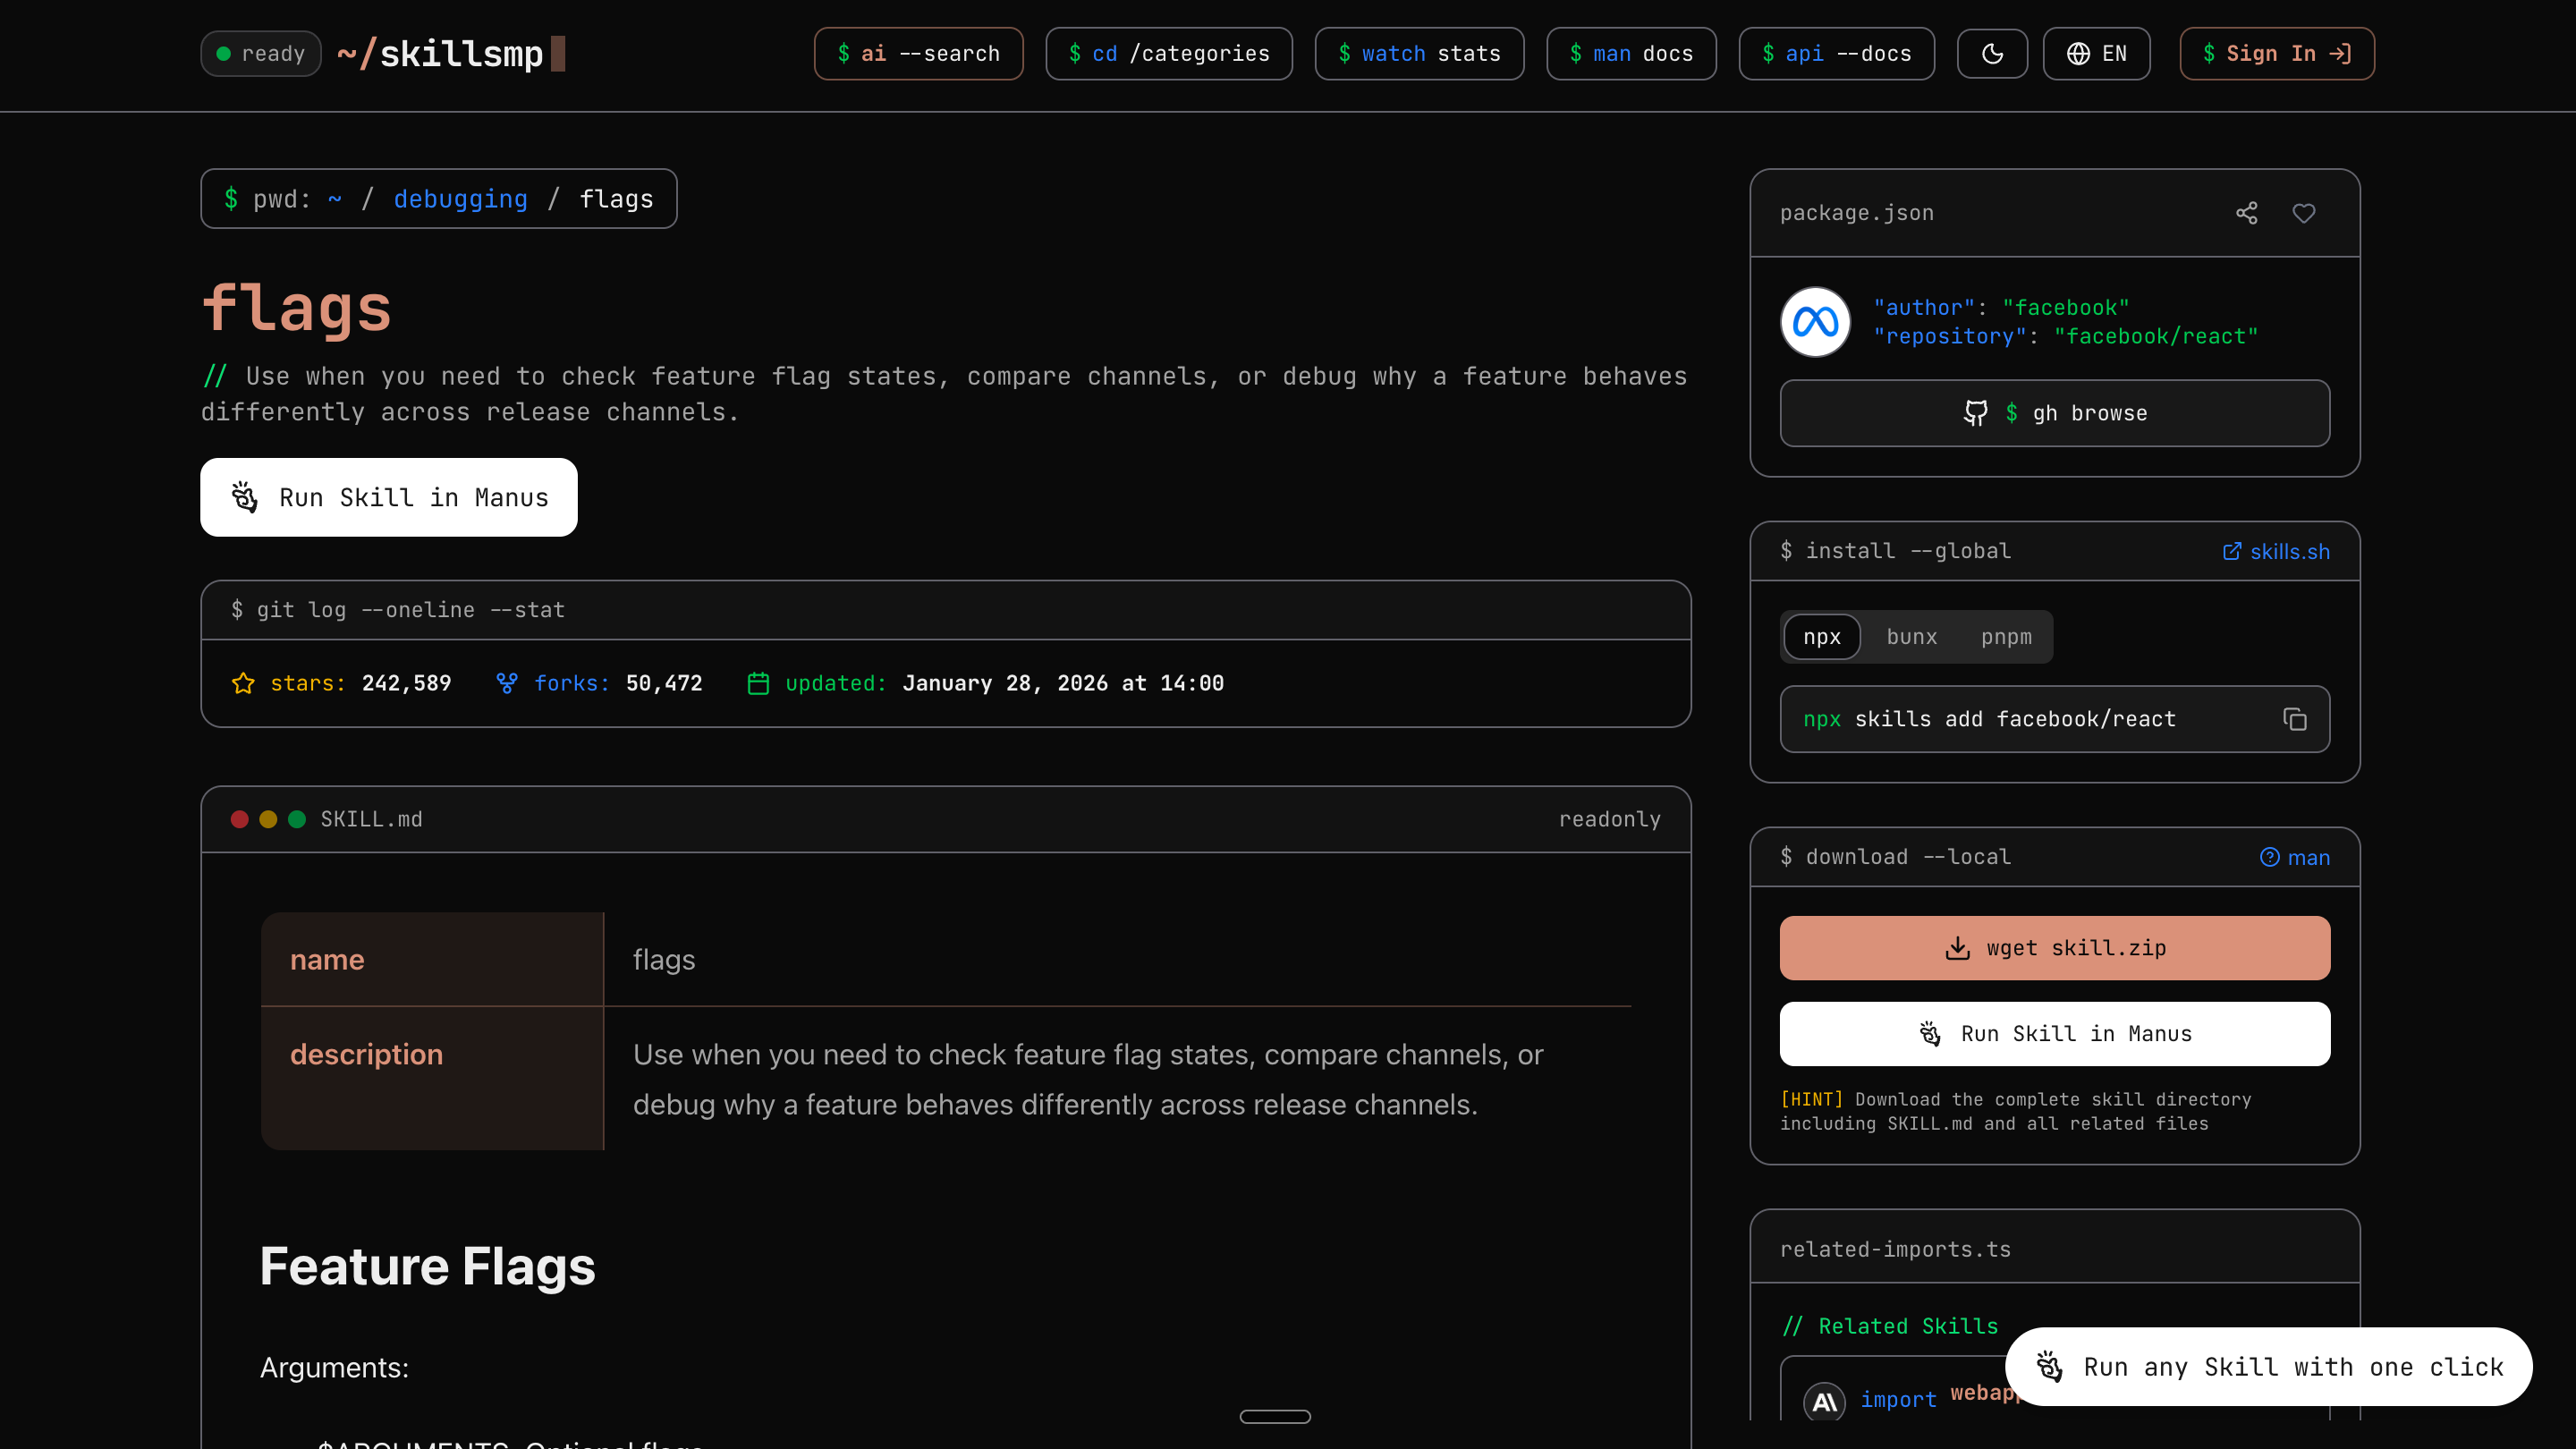Screen dimensions: 2576x1449
Task: Click the GitHub octocat icon on gh browse
Action: click(1975, 413)
